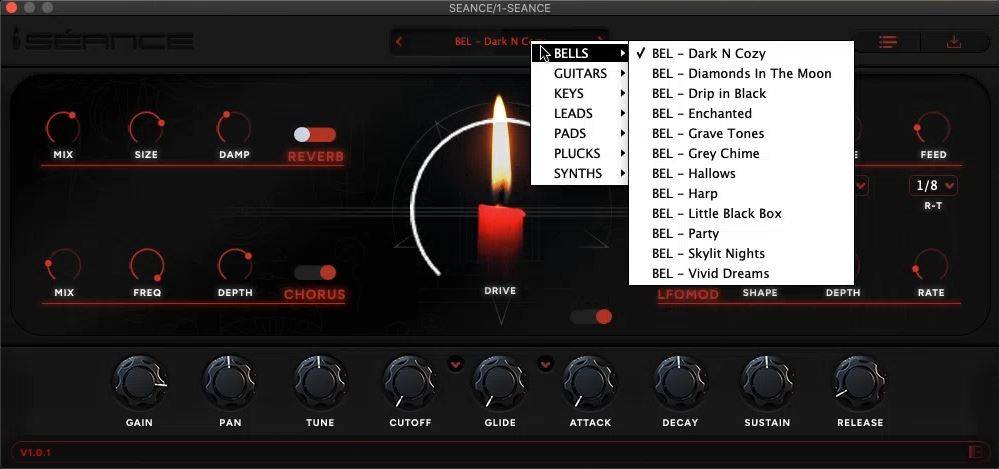Image resolution: width=999 pixels, height=469 pixels.
Task: Click the RELEASE knob
Action: [860, 382]
